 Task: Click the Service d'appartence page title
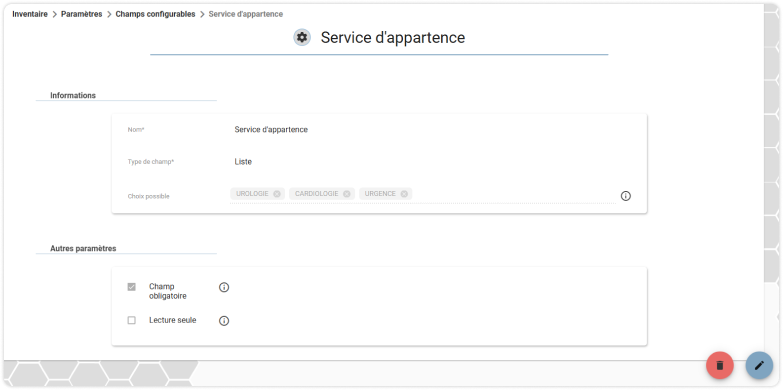coord(393,37)
